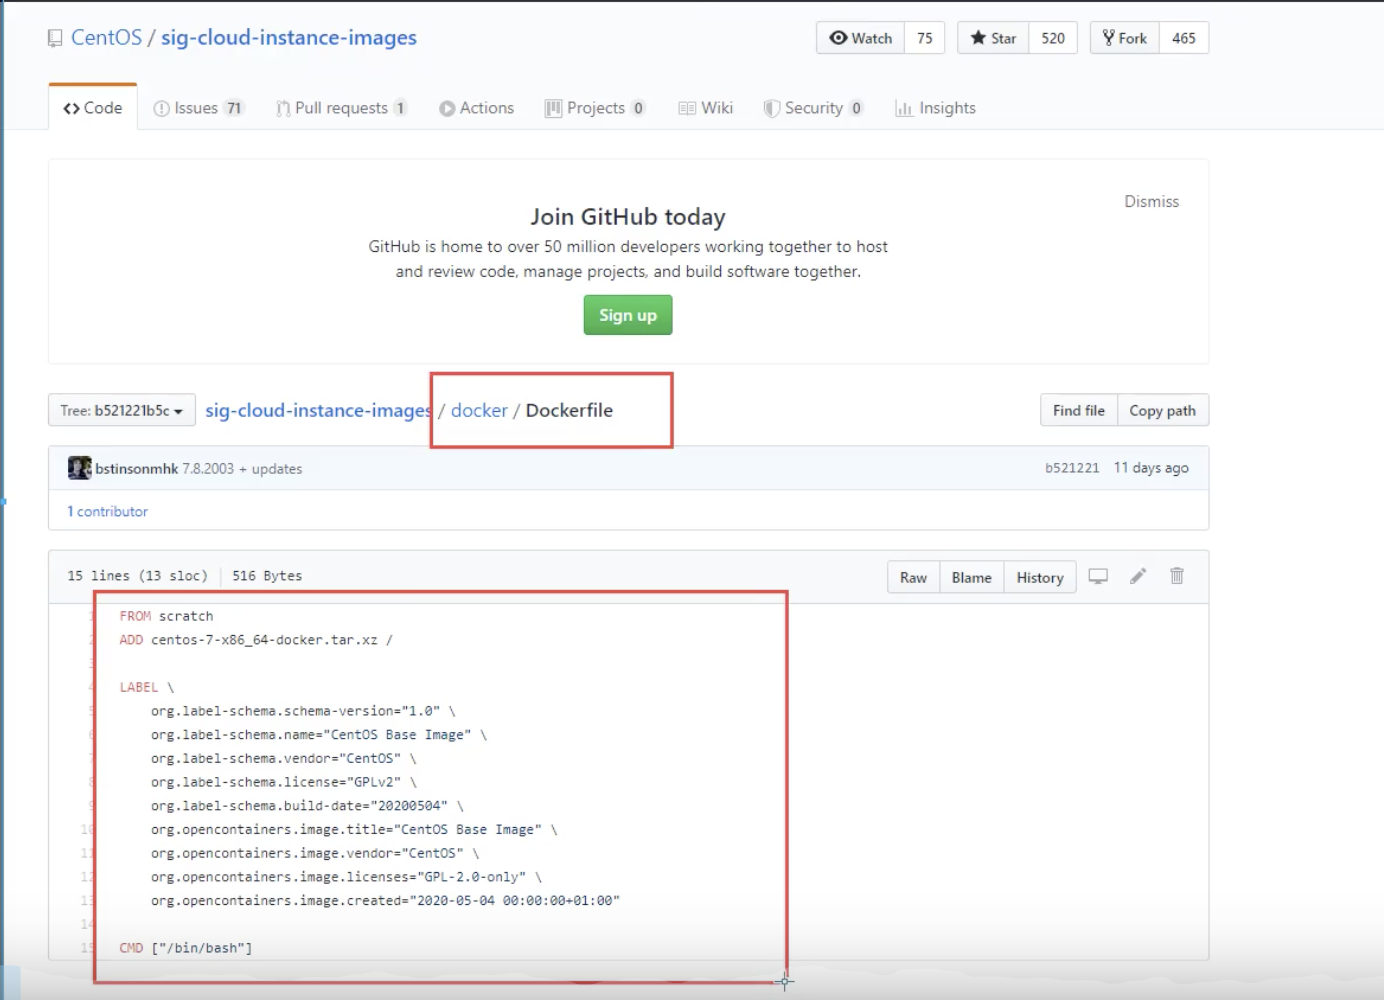Click the Copy path button

[x=1162, y=410]
